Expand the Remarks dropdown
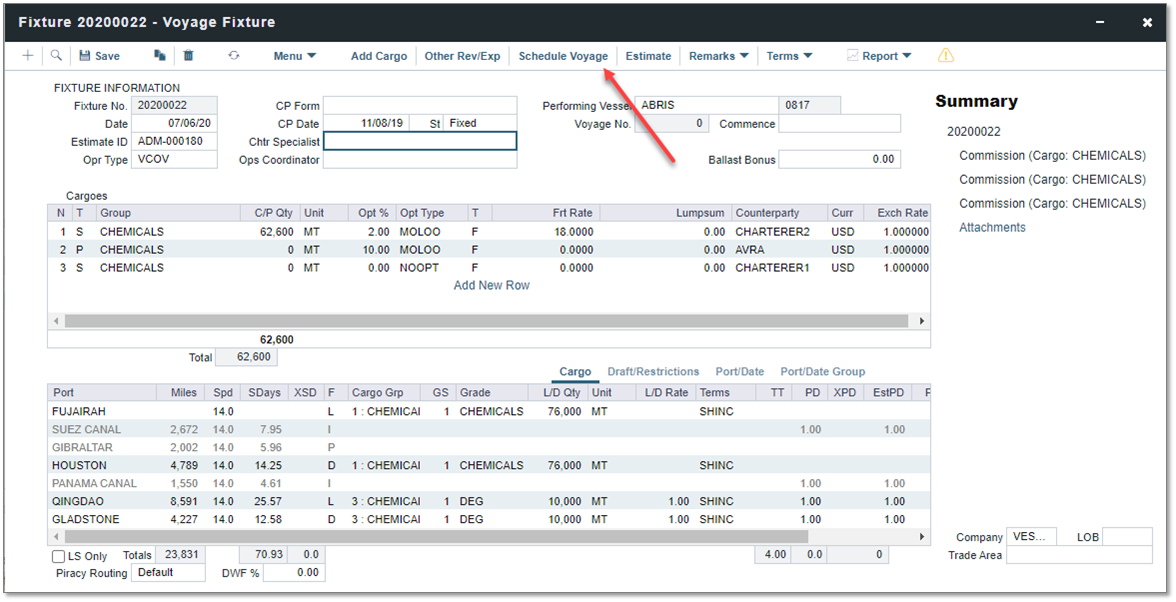 (718, 56)
